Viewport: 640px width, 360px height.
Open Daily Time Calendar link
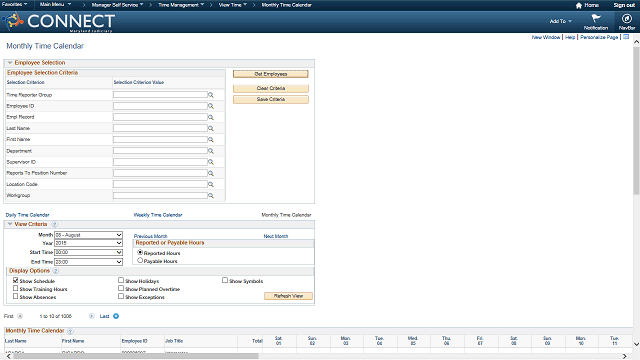point(27,215)
